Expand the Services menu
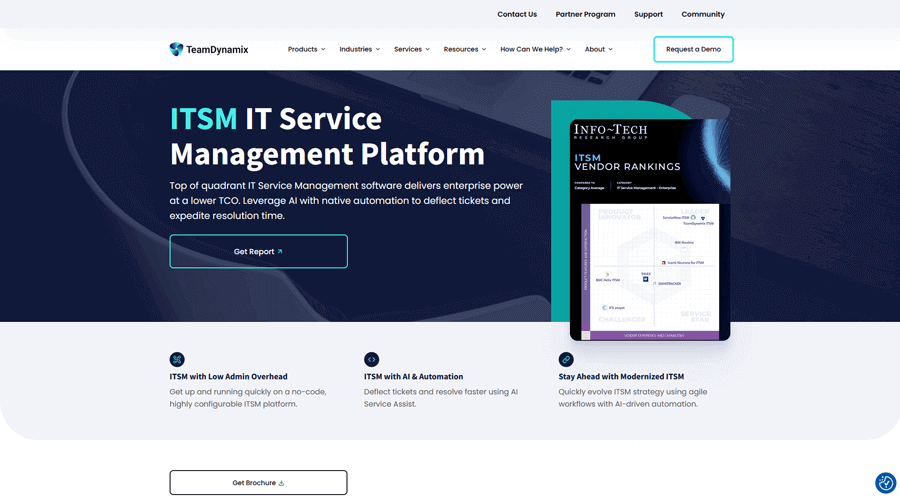The width and height of the screenshot is (900, 499). tap(412, 49)
